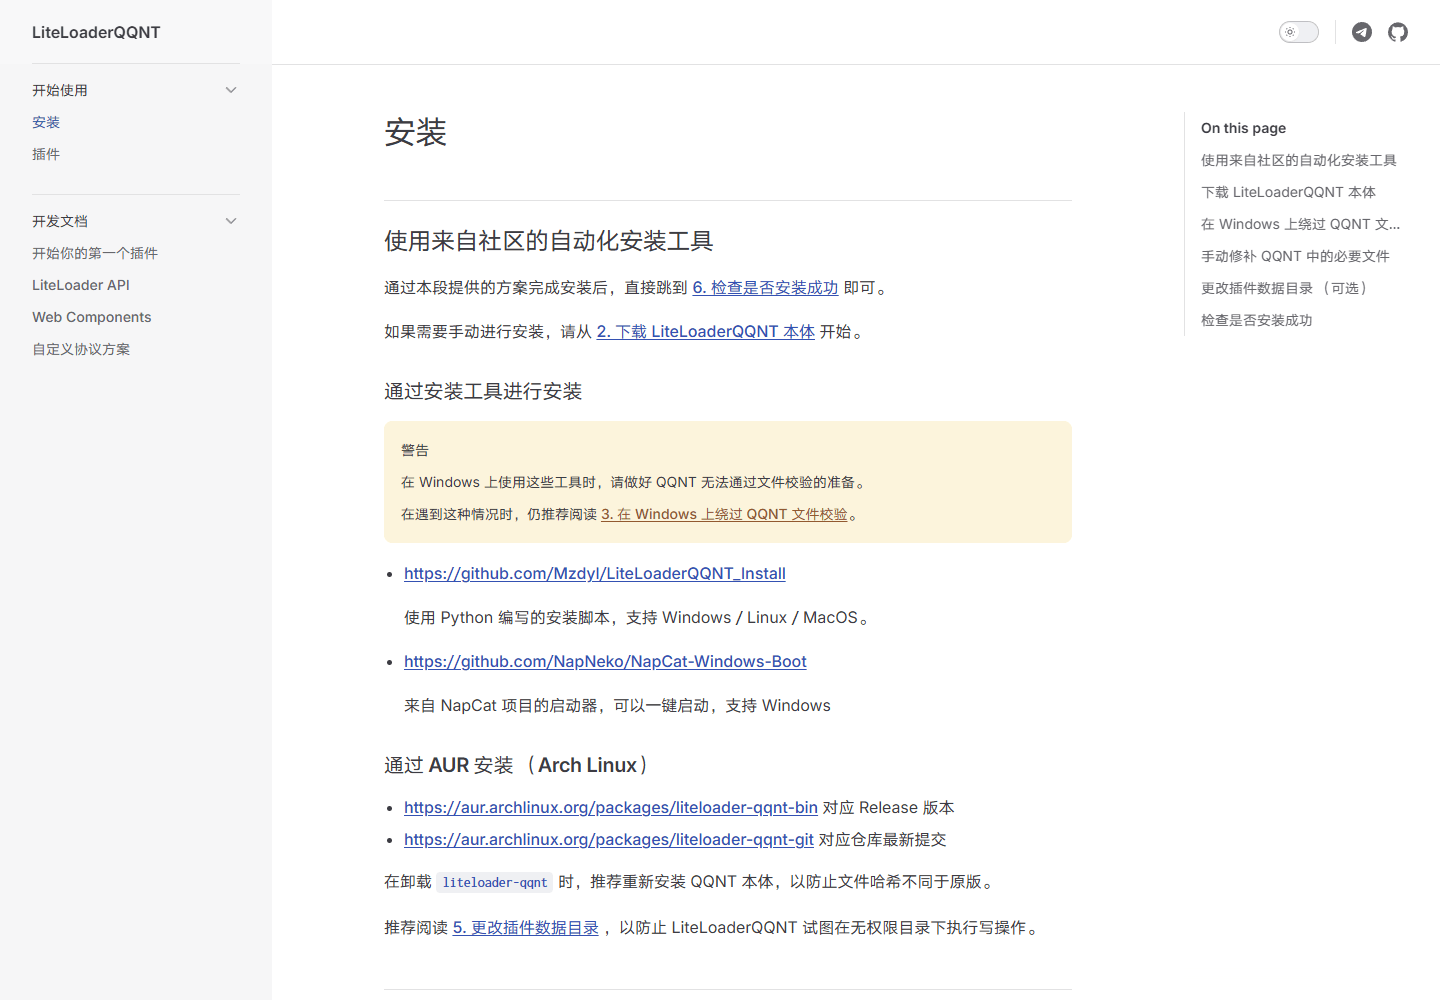Select 安装 in the sidebar
Viewport: 1440px width, 1000px height.
tap(46, 122)
